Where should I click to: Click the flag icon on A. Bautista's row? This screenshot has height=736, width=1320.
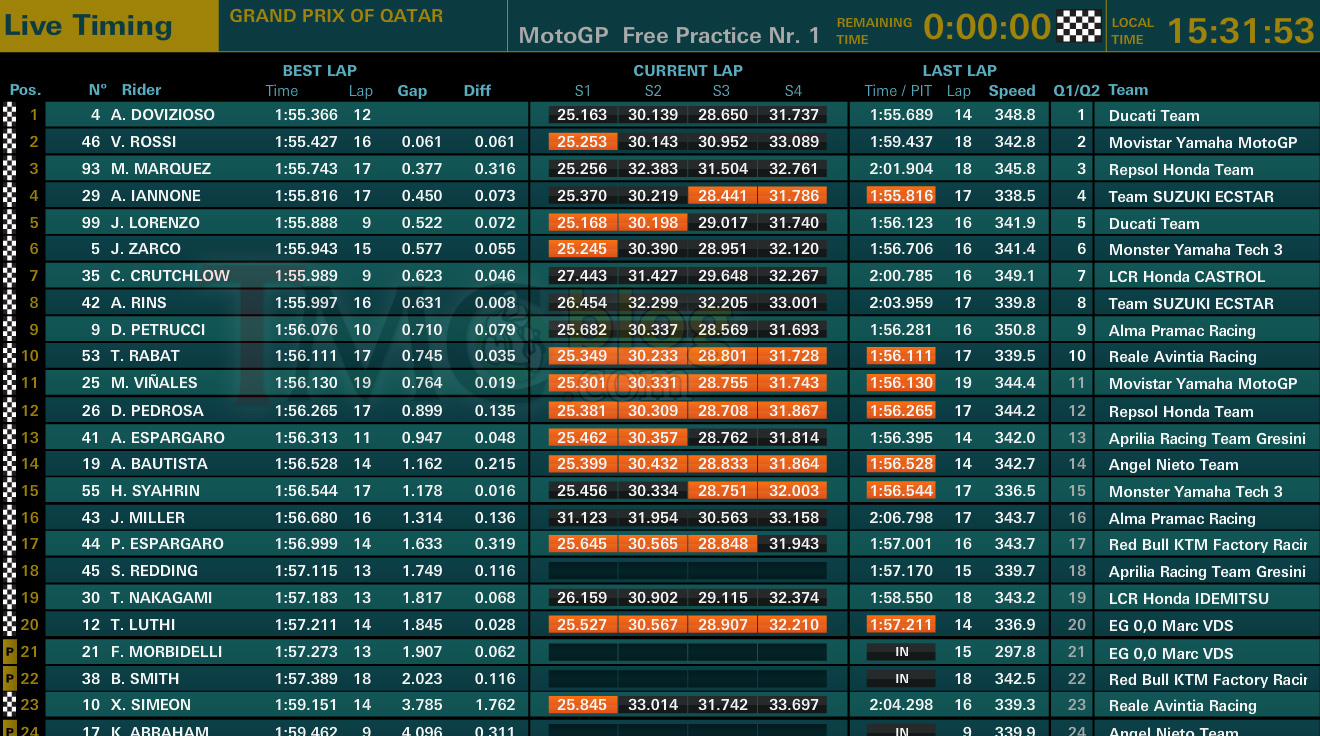[10, 463]
